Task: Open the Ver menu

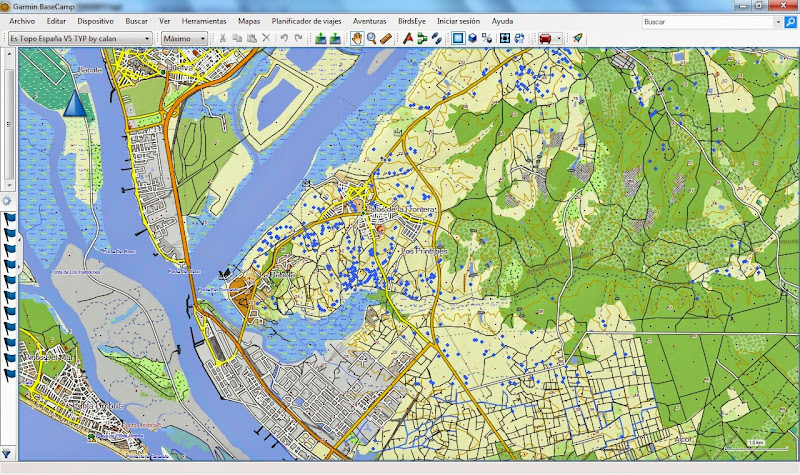Action: pyautogui.click(x=164, y=21)
